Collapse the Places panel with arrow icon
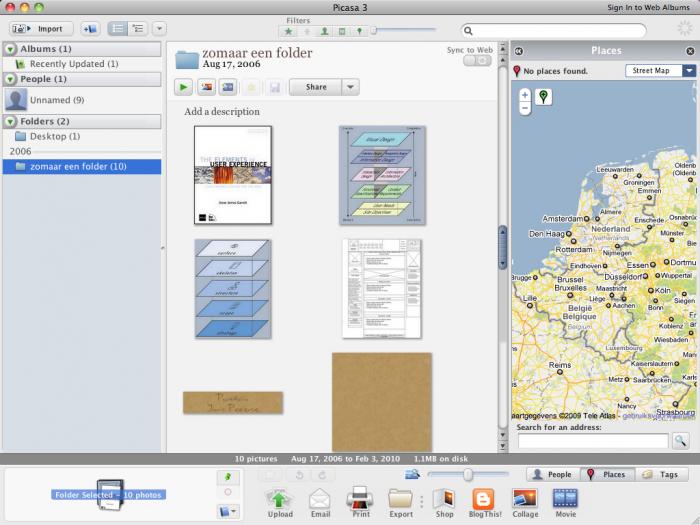This screenshot has width=700, height=525. pyautogui.click(x=519, y=51)
